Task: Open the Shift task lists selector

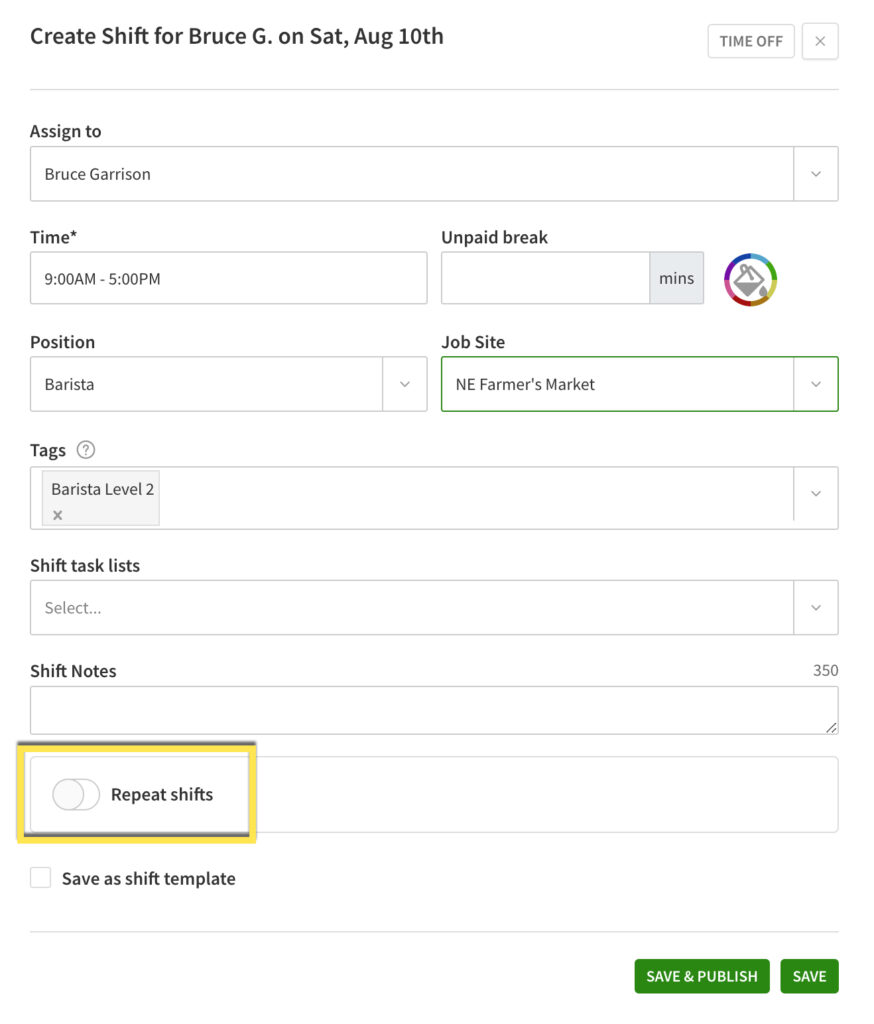Action: (817, 607)
